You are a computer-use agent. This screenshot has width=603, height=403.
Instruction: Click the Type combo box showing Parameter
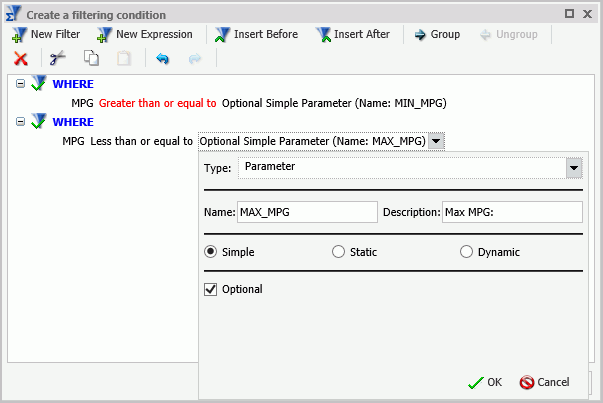coord(410,168)
